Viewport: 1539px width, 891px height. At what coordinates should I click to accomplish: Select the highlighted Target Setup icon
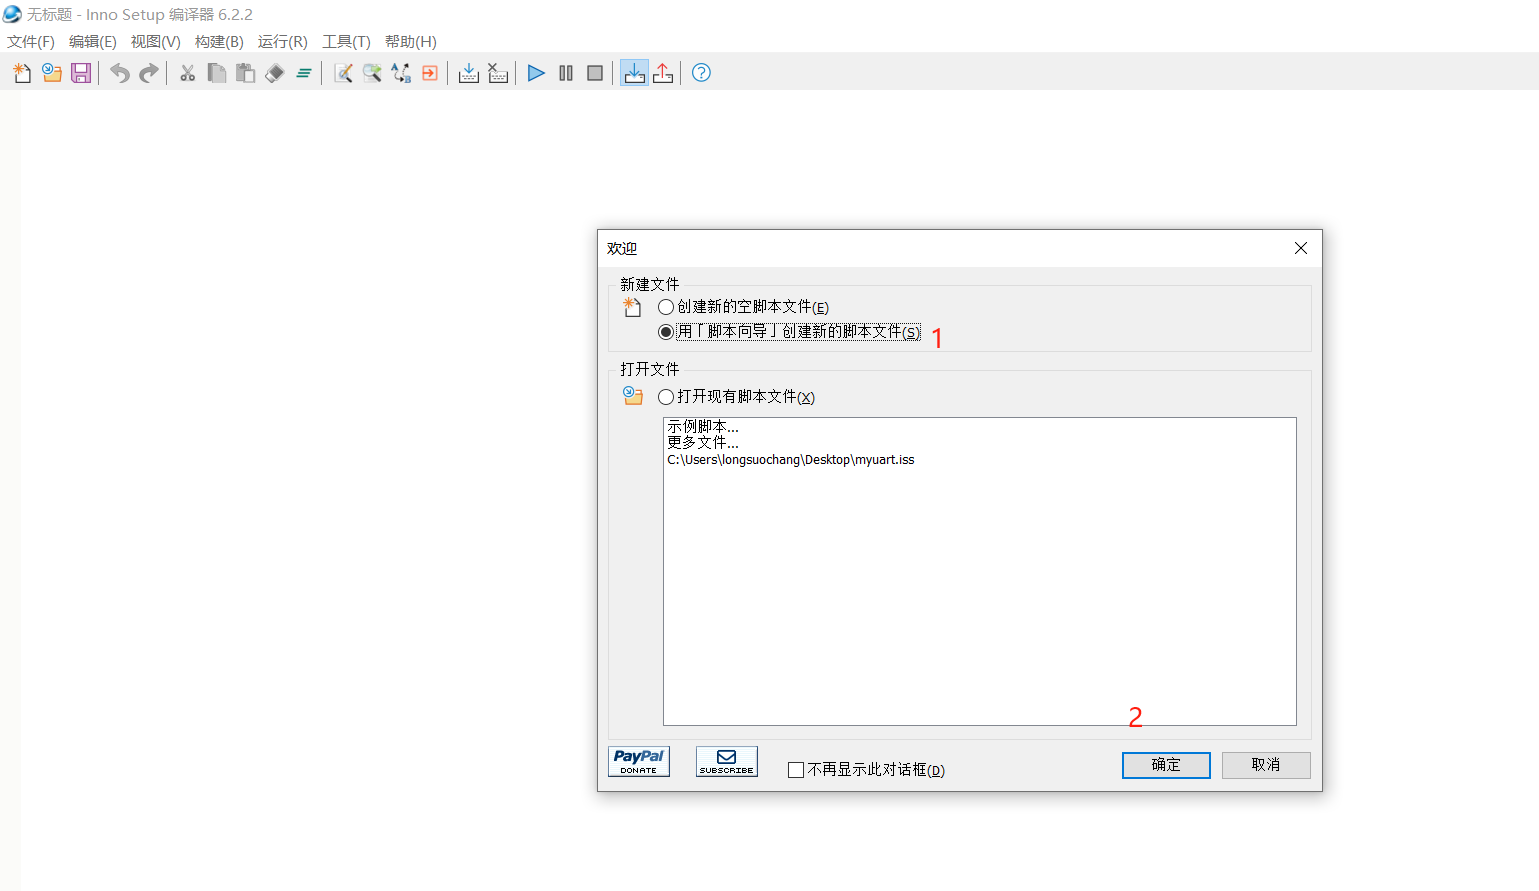pos(634,73)
